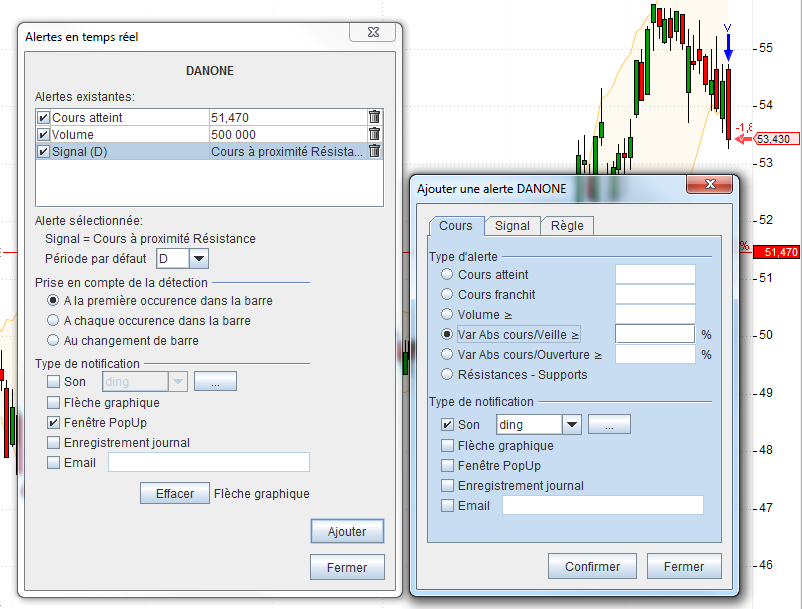The width and height of the screenshot is (802, 609).
Task: Select 'A la première occurence dans la barre'
Action: tap(53, 300)
